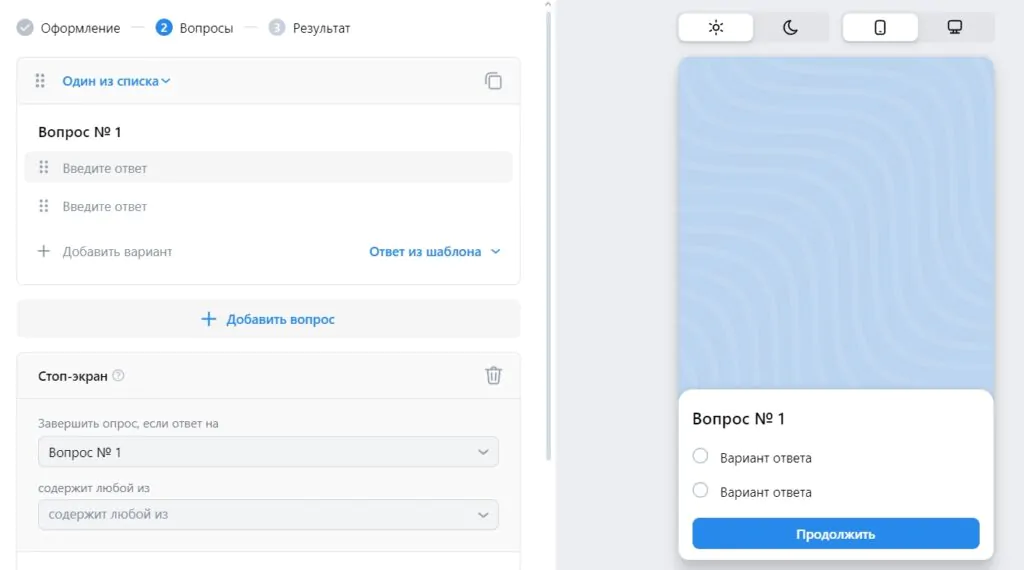Click first Введите ответ input field

tap(268, 168)
